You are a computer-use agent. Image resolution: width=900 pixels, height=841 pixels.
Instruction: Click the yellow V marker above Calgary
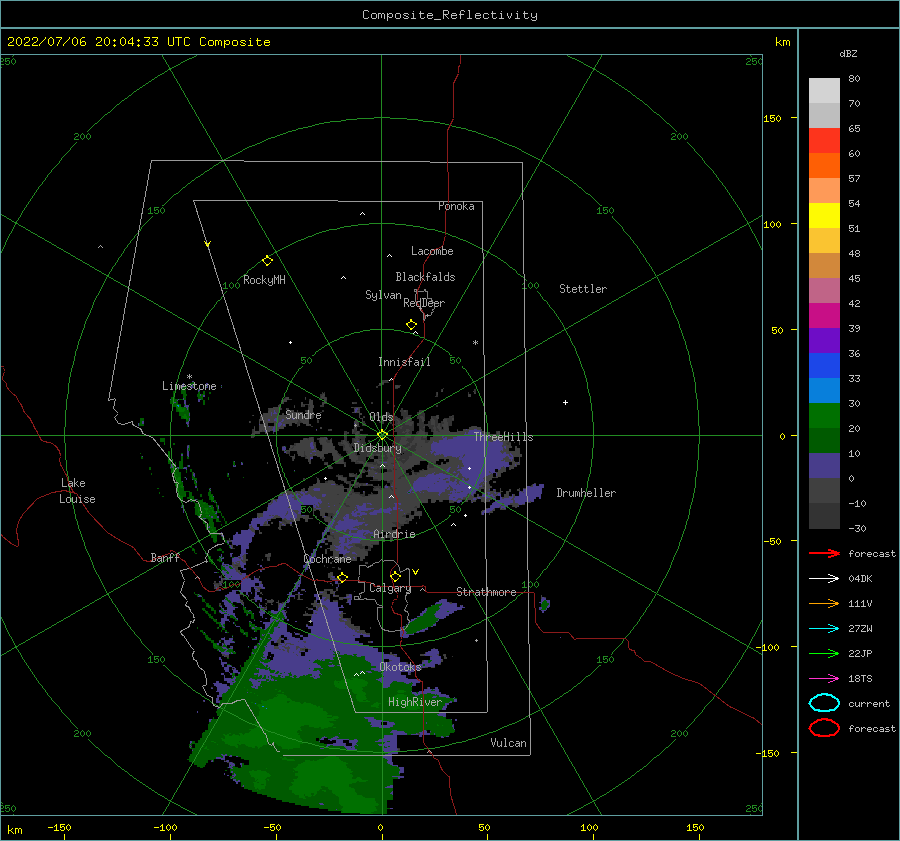[416, 572]
